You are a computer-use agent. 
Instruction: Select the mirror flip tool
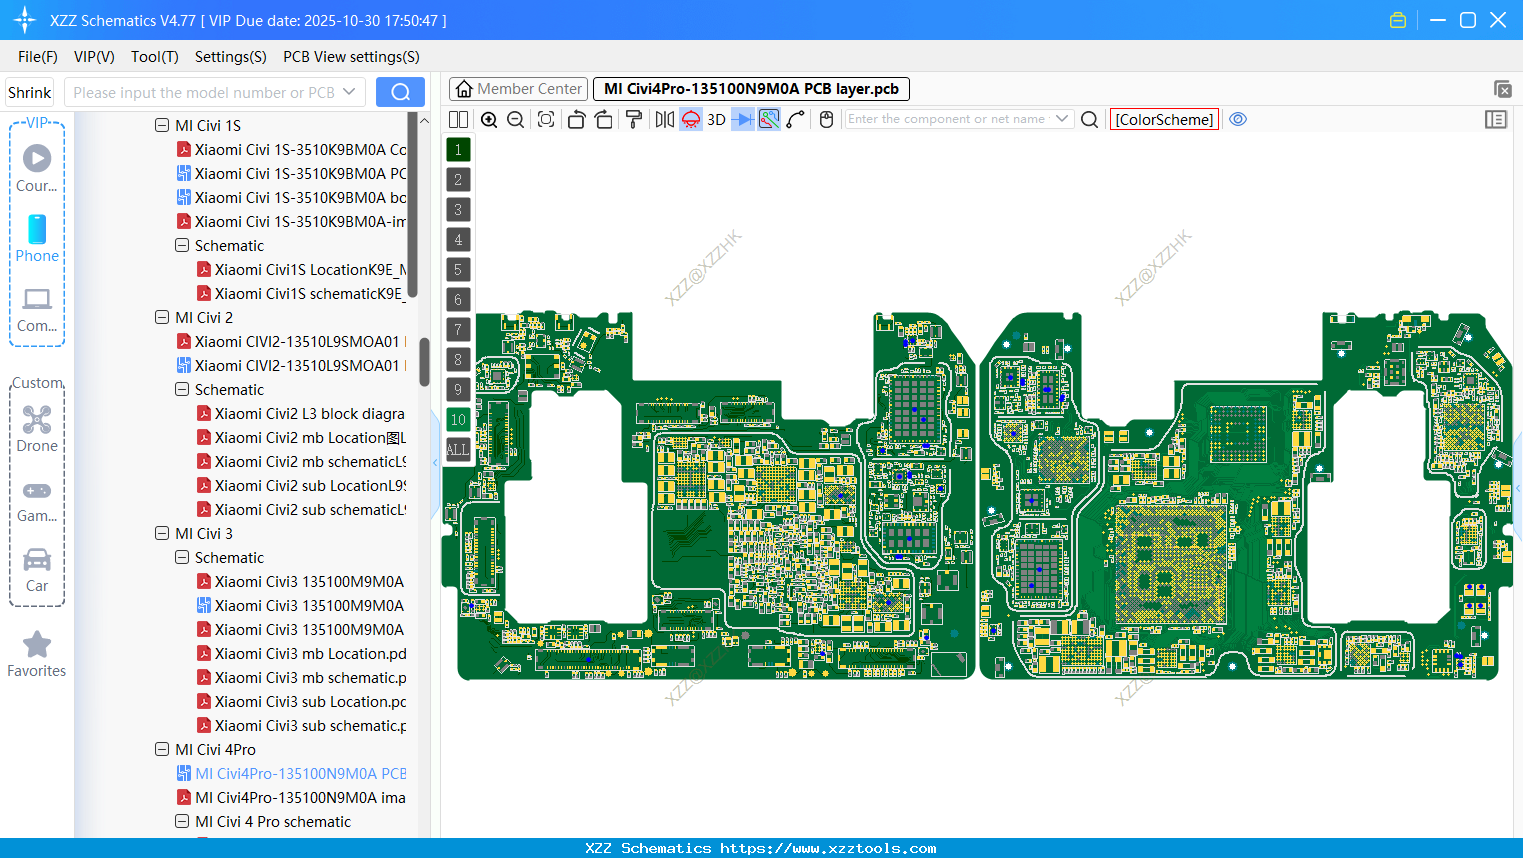pyautogui.click(x=664, y=118)
